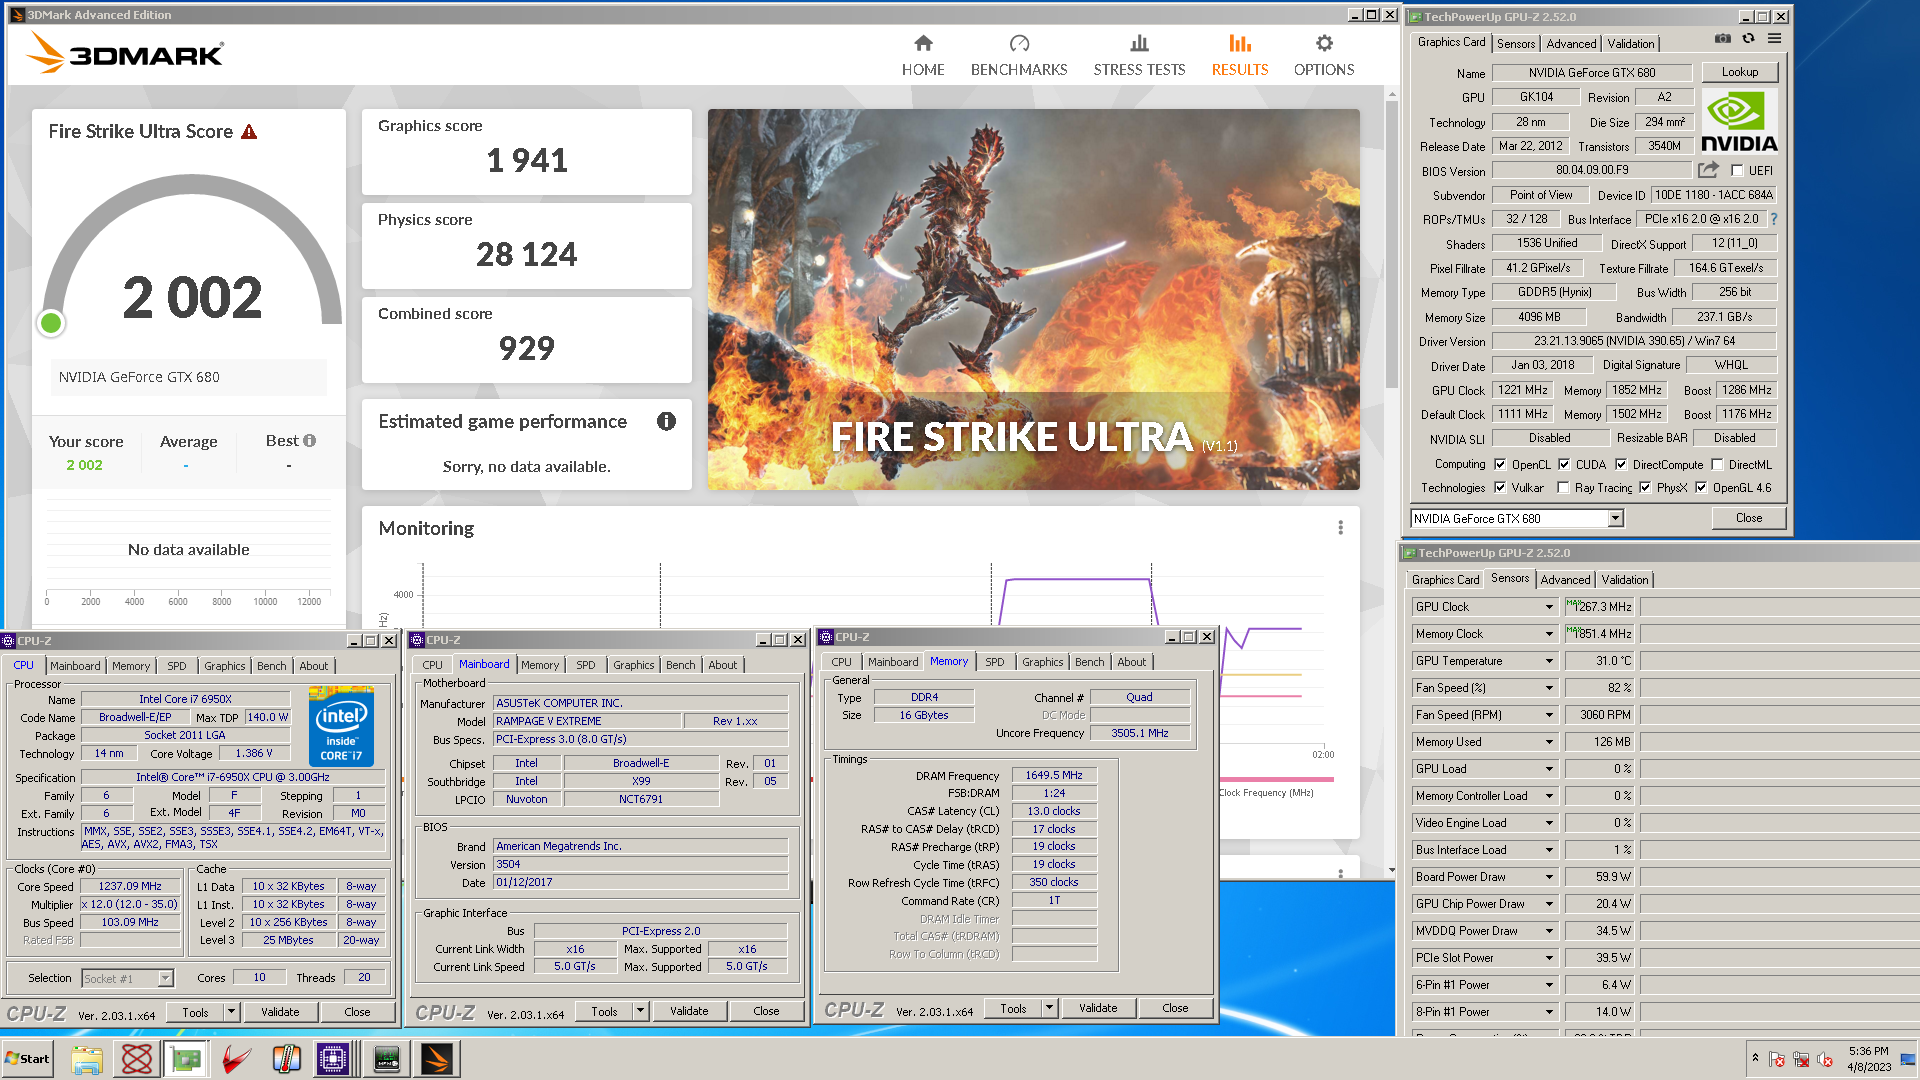
Task: Click the Estimated game performance info icon
Action: (x=666, y=421)
